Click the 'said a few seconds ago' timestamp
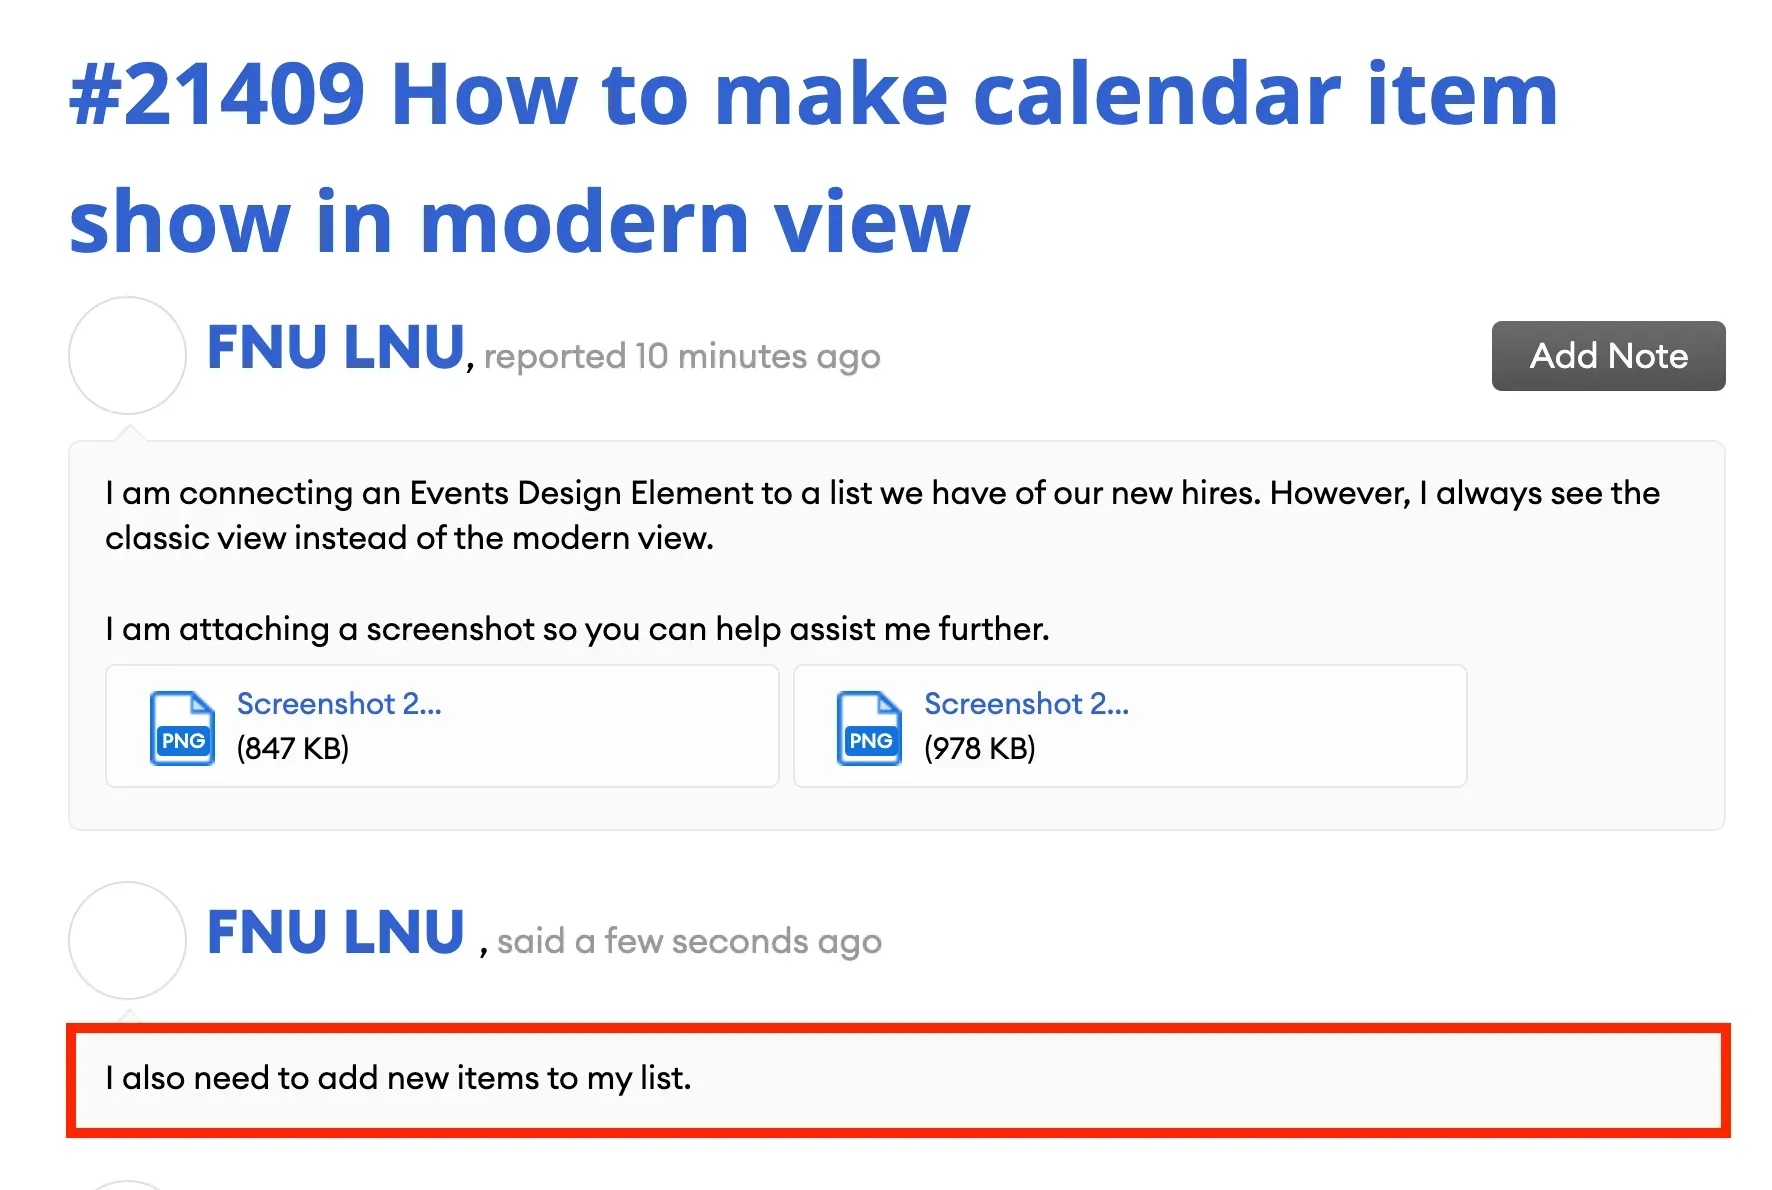Viewport: 1772px width, 1190px height. 689,941
